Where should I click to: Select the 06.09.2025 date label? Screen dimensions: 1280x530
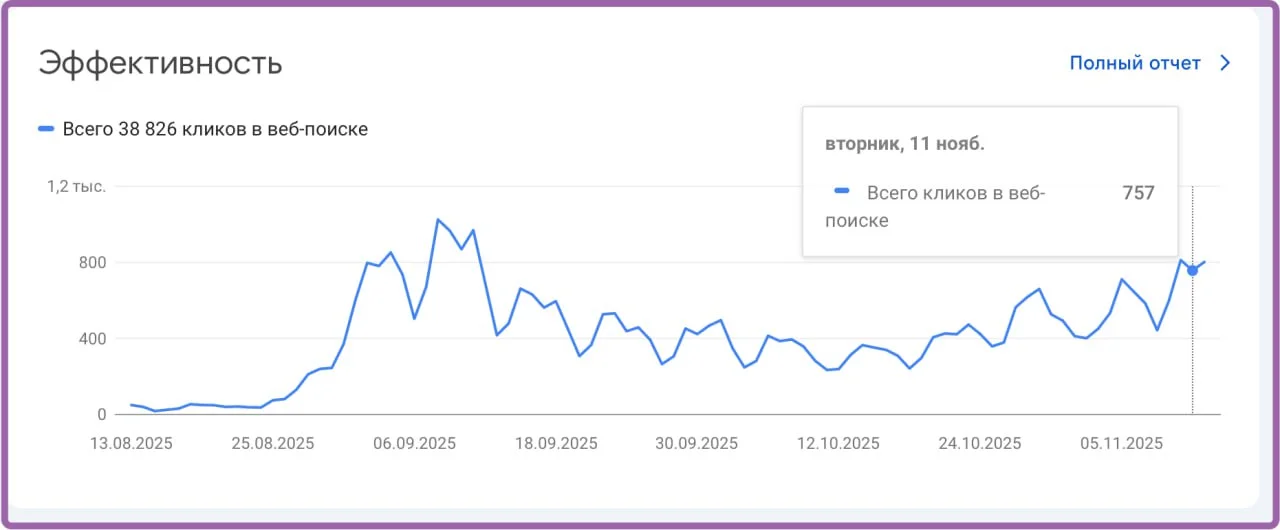(415, 443)
